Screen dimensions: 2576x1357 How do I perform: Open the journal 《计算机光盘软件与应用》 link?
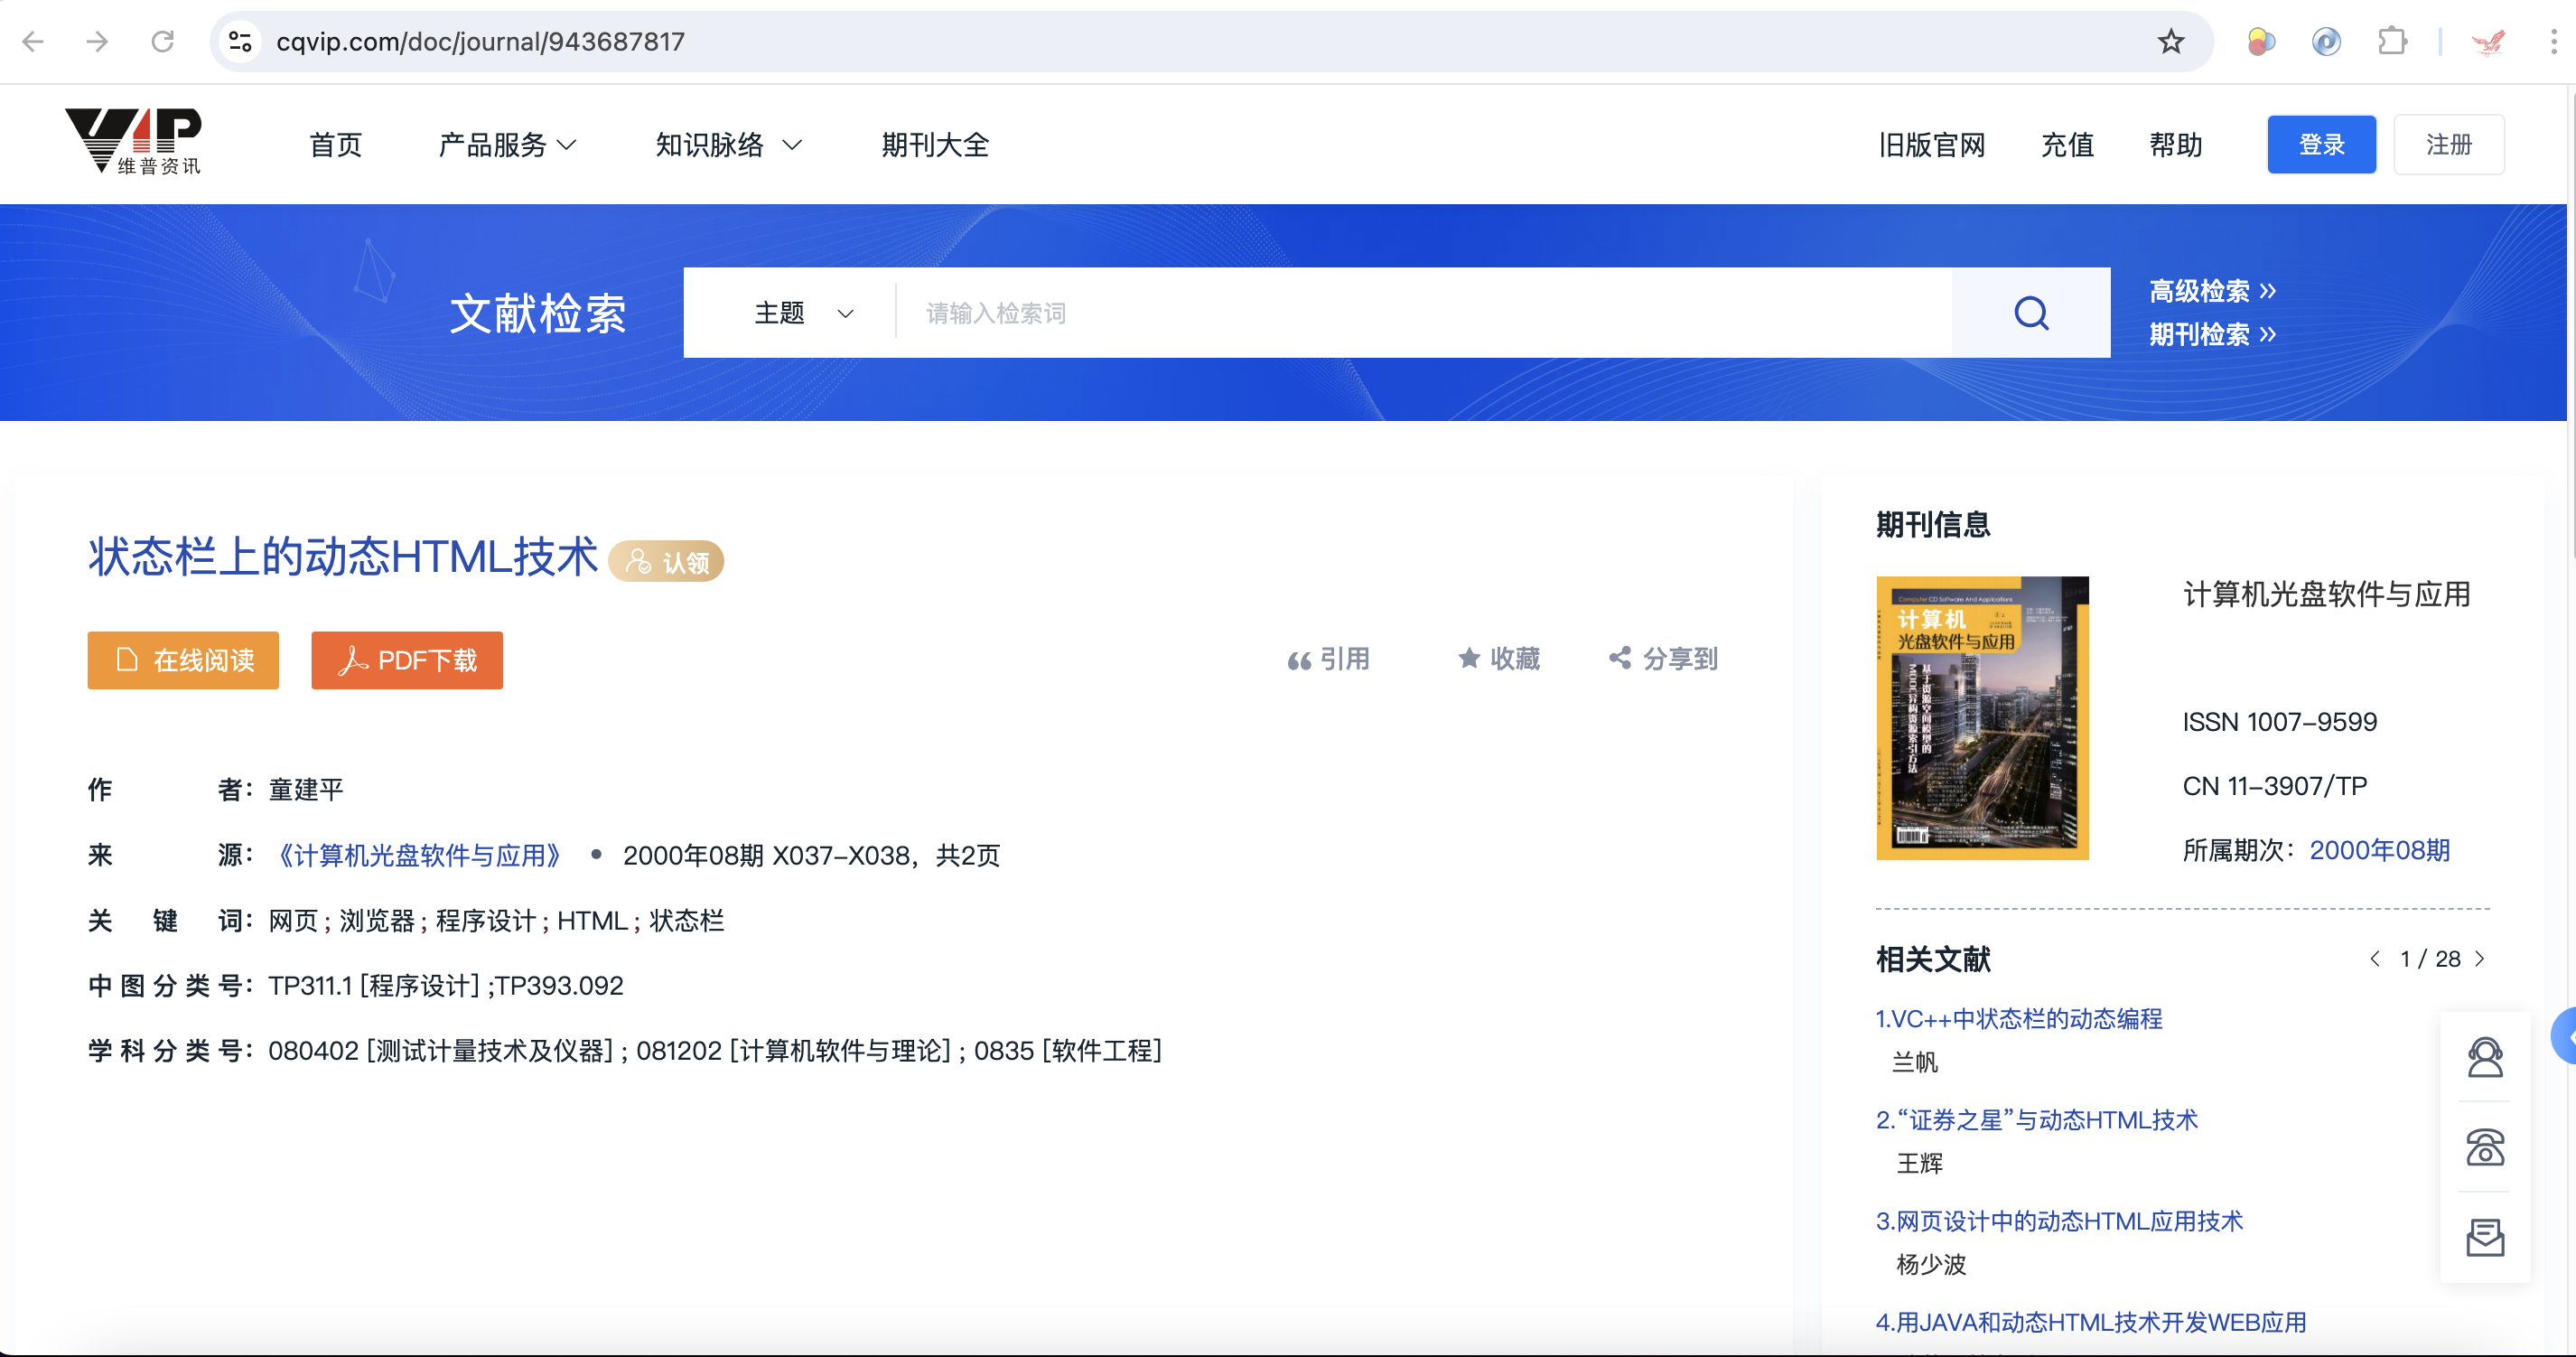coord(419,855)
